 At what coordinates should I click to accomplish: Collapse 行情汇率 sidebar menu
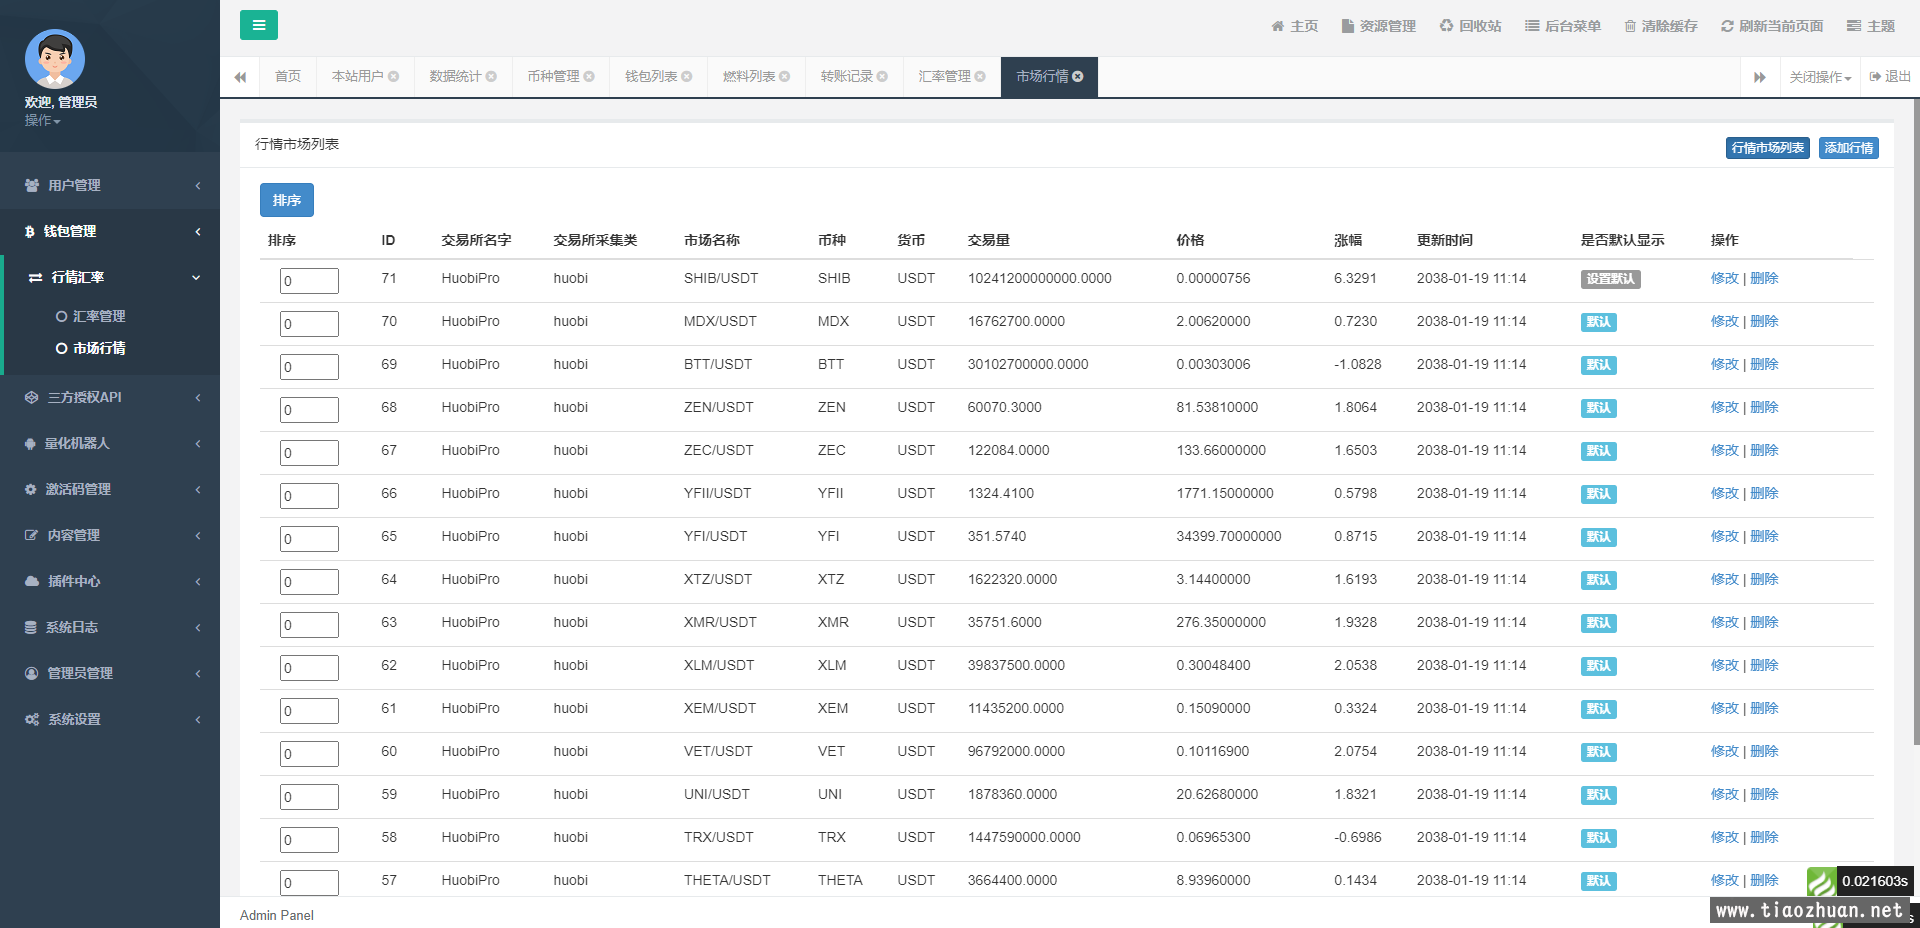(x=110, y=277)
